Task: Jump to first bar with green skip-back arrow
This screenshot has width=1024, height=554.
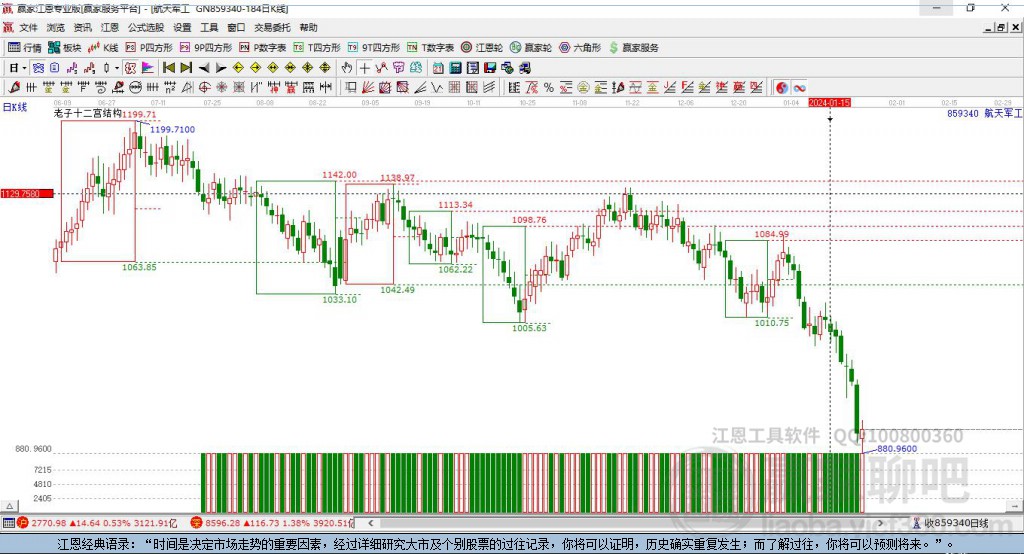Action: 169,67
